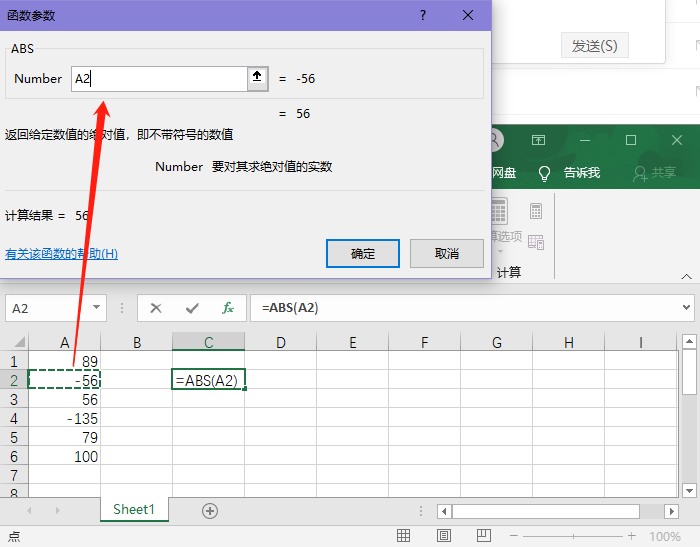This screenshot has width=700, height=547.
Task: Add a new sheet with plus icon
Action: (210, 510)
